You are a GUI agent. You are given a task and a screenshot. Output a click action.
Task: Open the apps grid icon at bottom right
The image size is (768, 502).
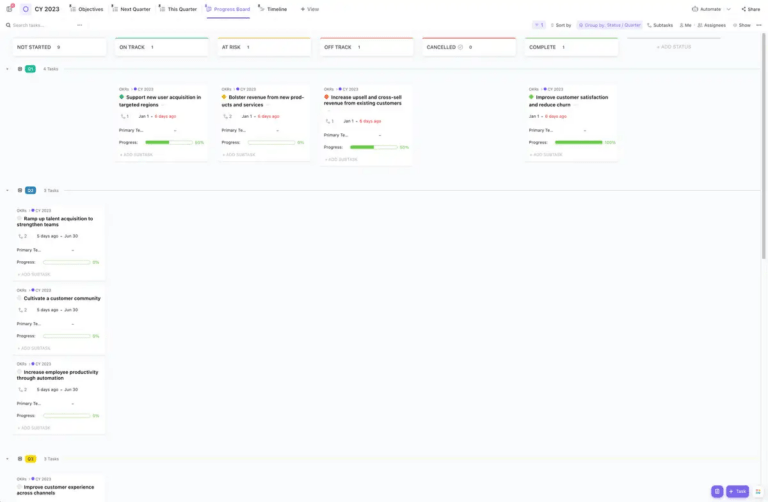point(758,491)
